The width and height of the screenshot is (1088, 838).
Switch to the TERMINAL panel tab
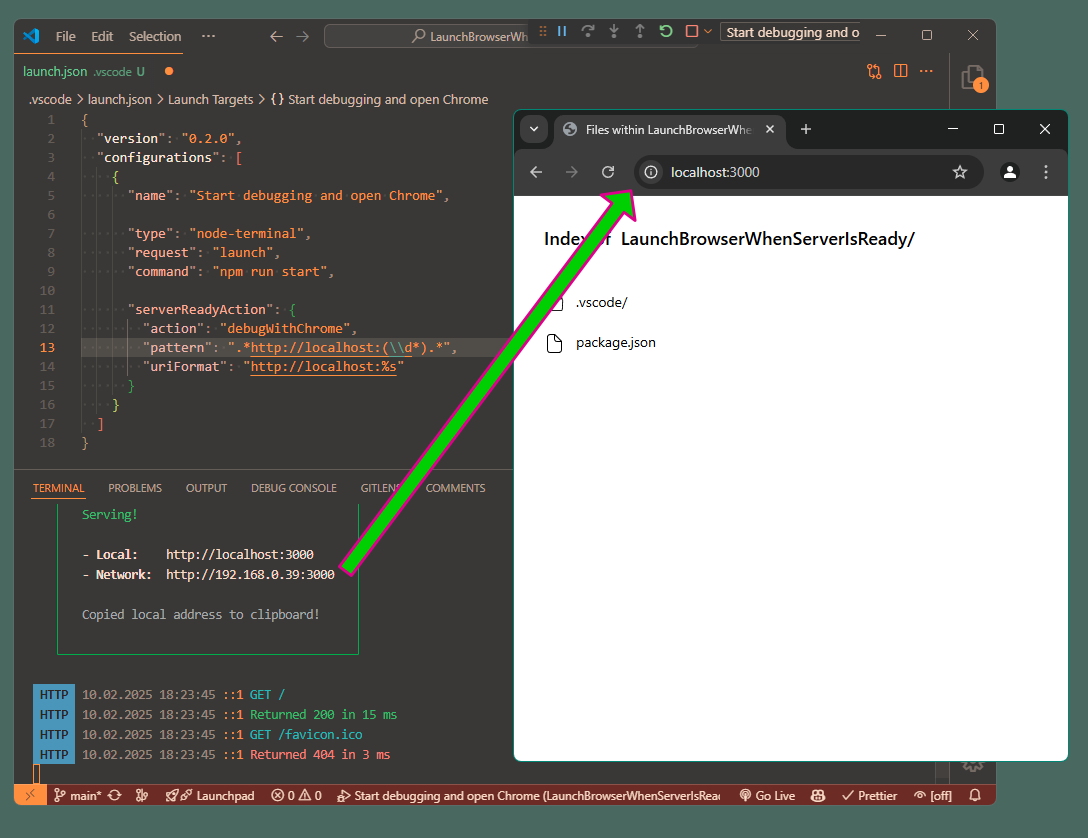(x=58, y=488)
